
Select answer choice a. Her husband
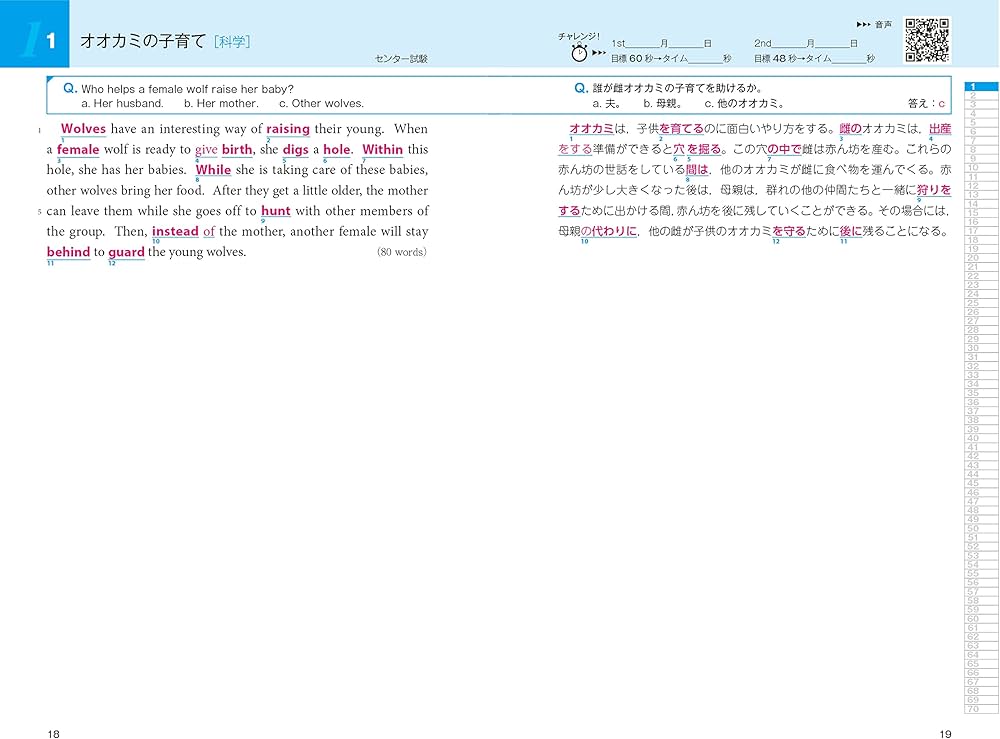[x=123, y=104]
